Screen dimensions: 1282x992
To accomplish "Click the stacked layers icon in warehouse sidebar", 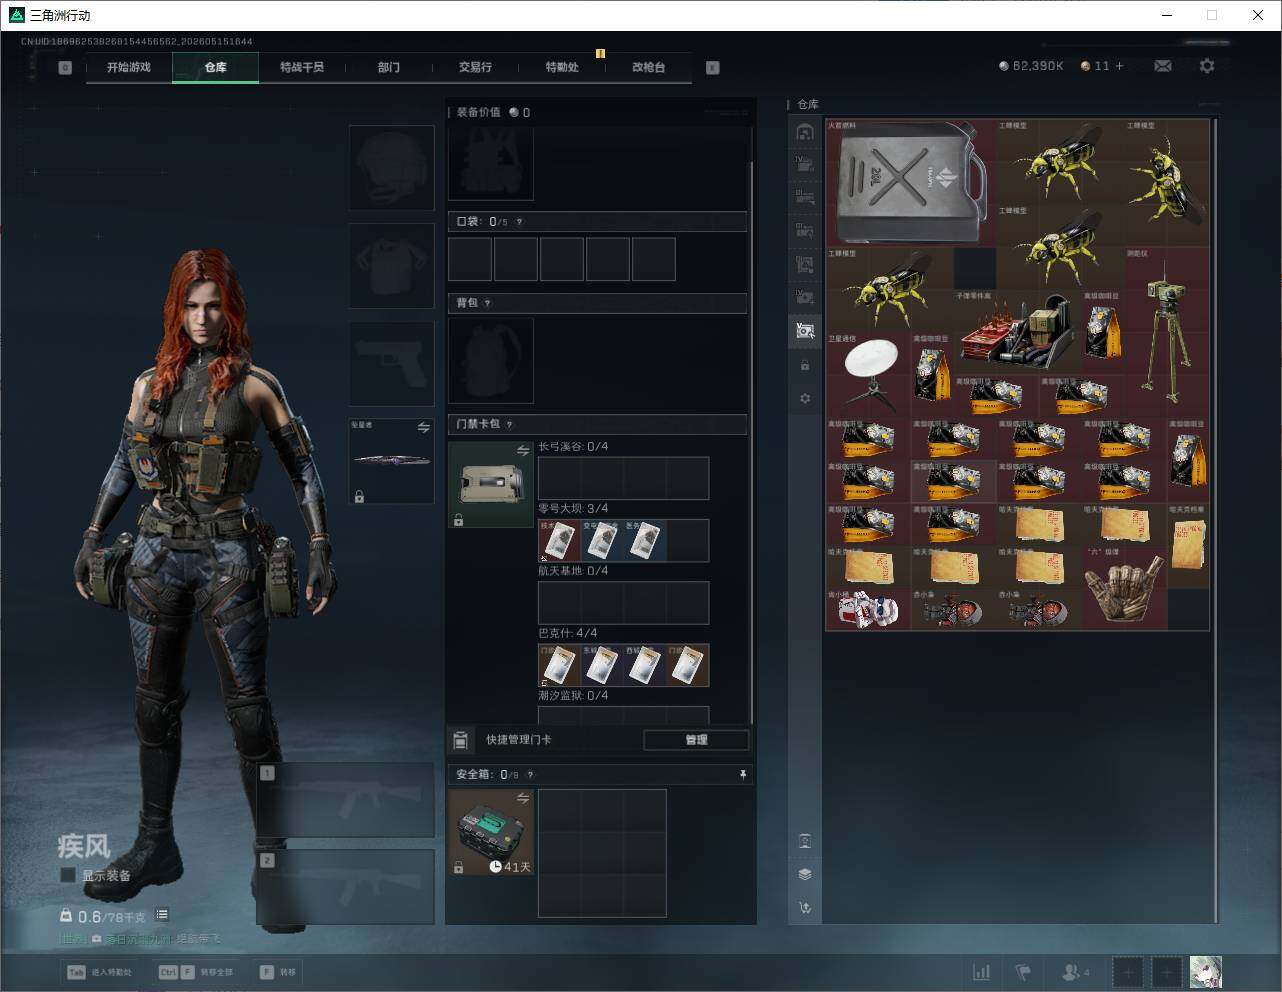I will click(805, 874).
